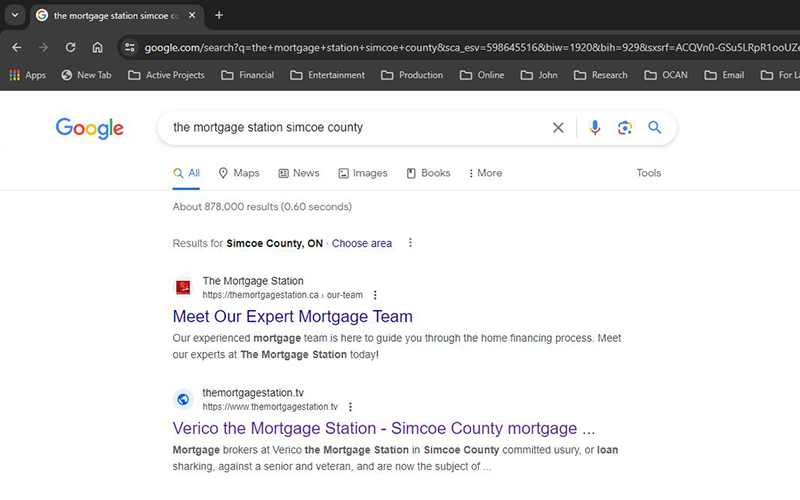Open the Online bookmark folder
Screen dimensions: 800x500
click(x=482, y=75)
